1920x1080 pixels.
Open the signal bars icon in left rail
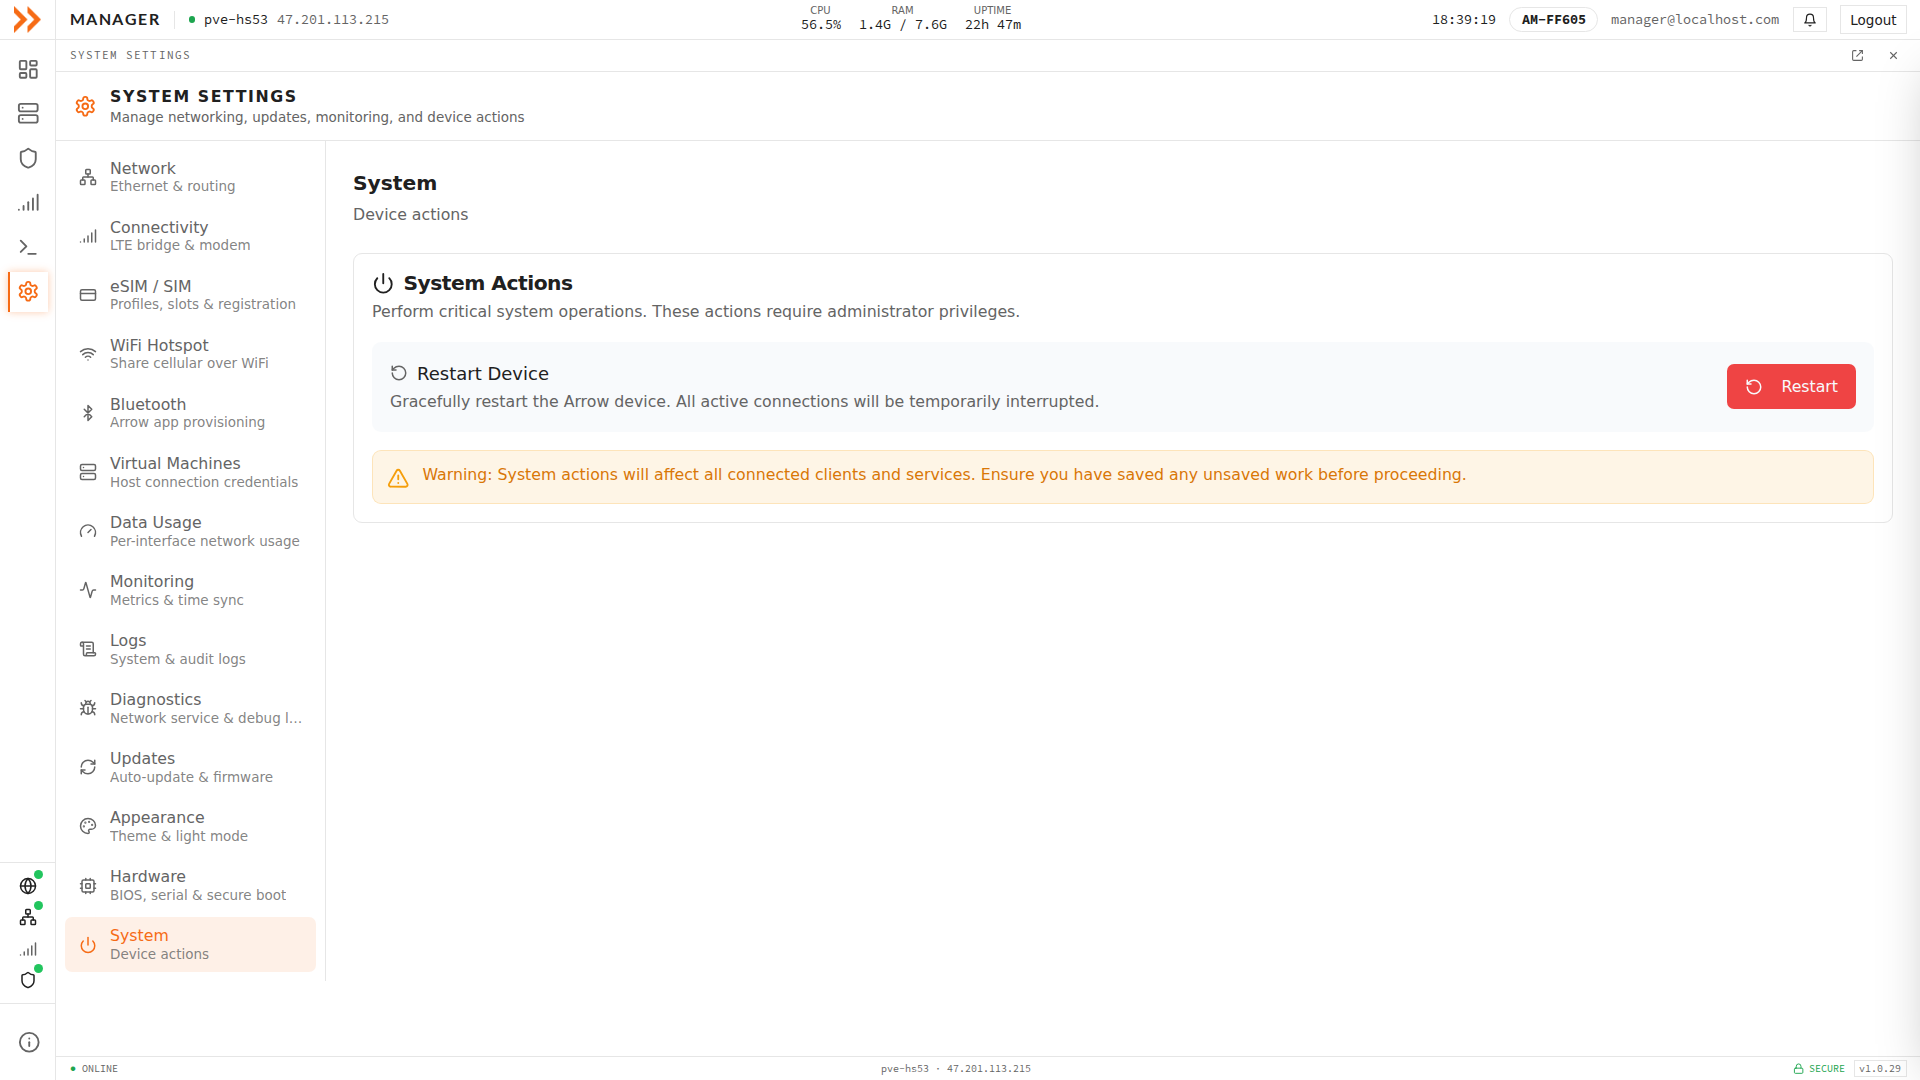(x=28, y=203)
